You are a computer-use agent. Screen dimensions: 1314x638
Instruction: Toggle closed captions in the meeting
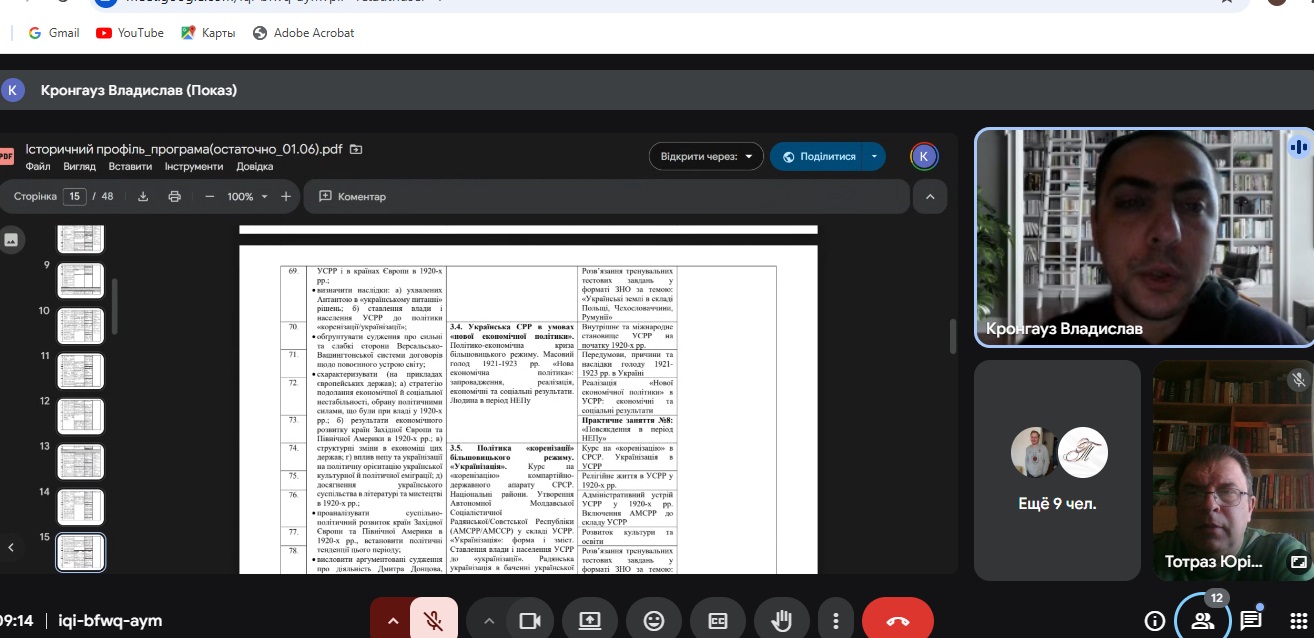[717, 621]
